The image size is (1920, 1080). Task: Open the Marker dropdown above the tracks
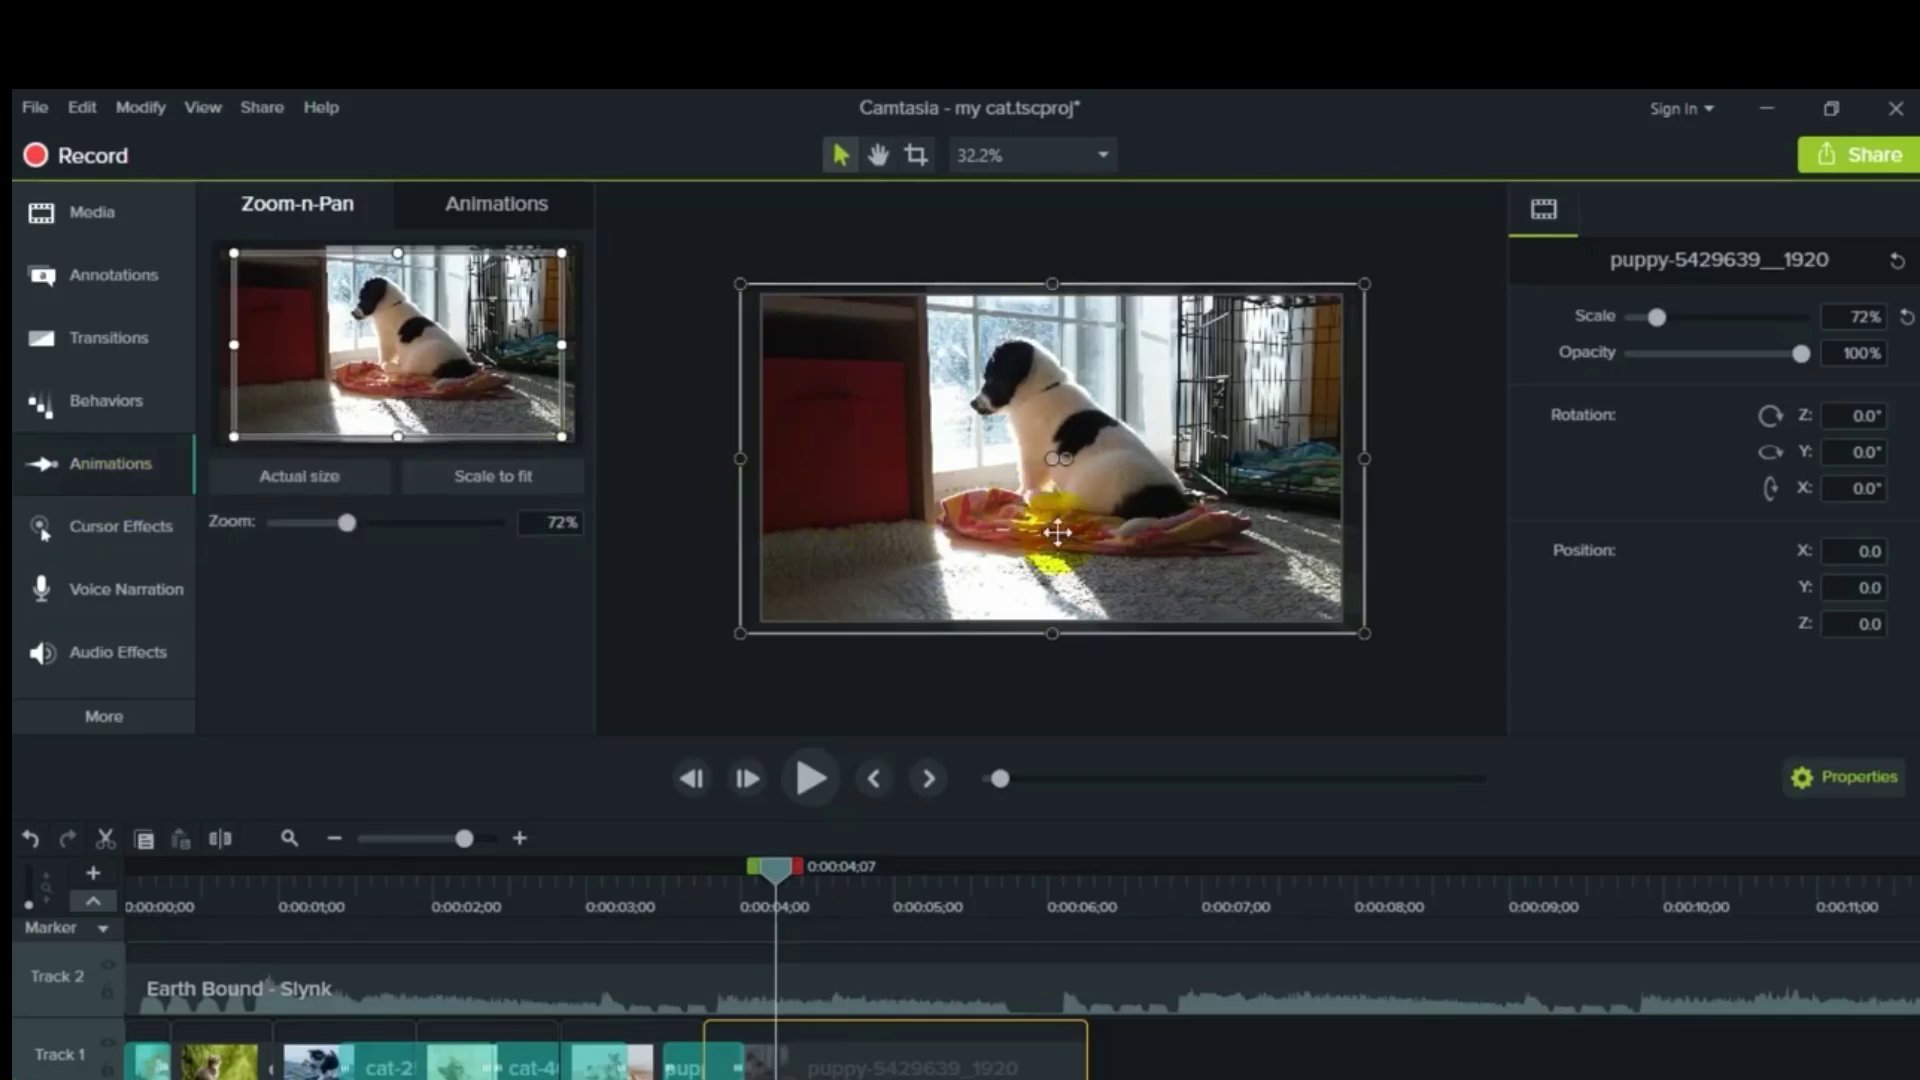click(x=101, y=928)
